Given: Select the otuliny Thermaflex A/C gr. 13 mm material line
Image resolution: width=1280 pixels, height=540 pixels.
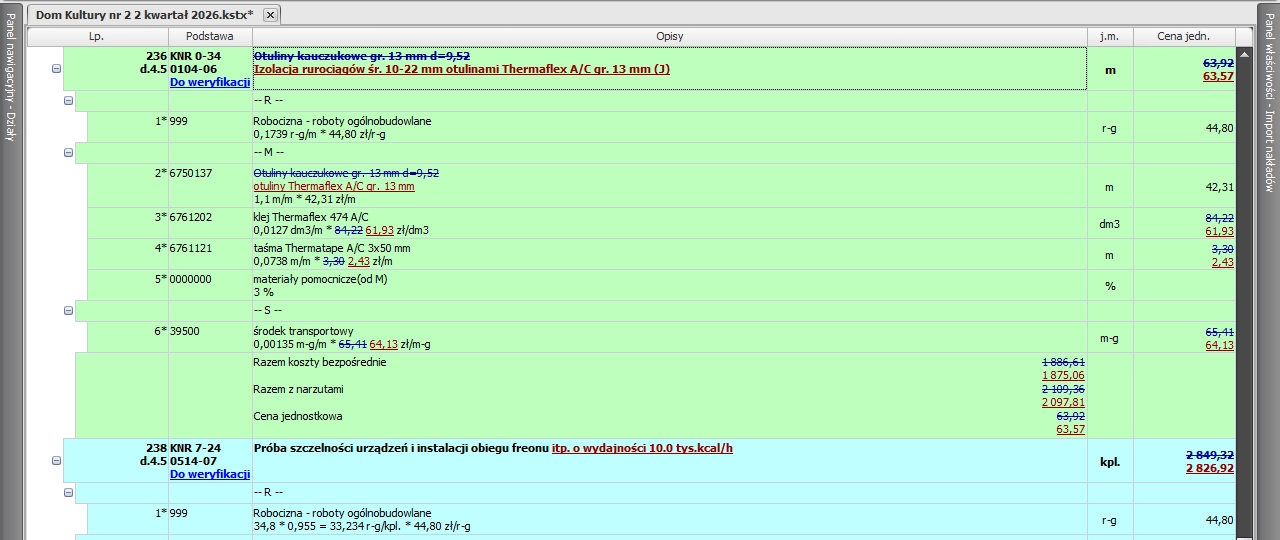Looking at the screenshot, I should point(334,186).
